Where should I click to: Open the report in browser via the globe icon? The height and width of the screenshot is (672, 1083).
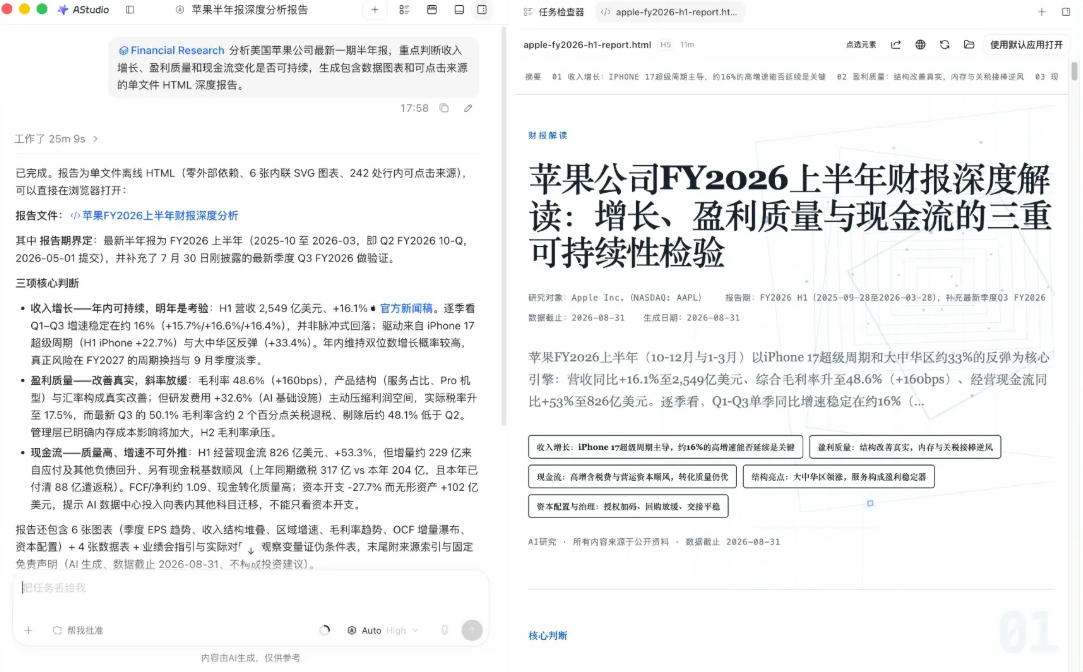(x=920, y=45)
